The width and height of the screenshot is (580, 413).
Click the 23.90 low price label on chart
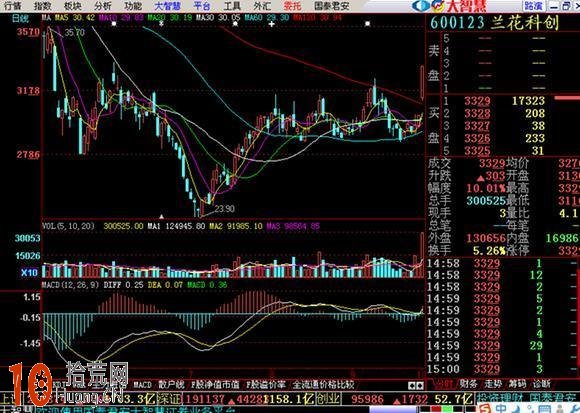[x=225, y=209]
